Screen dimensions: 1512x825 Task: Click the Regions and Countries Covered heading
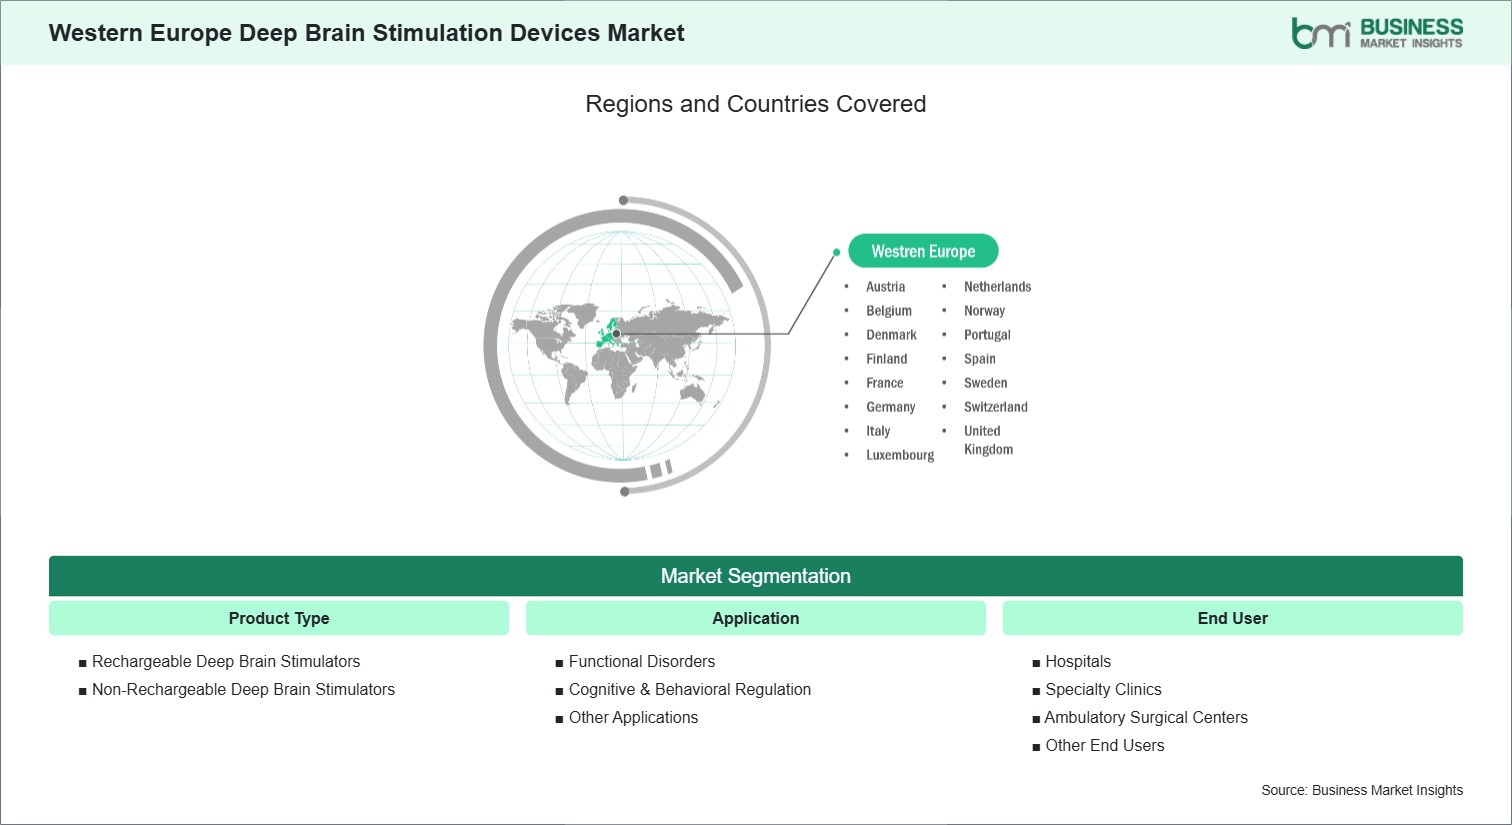(756, 104)
